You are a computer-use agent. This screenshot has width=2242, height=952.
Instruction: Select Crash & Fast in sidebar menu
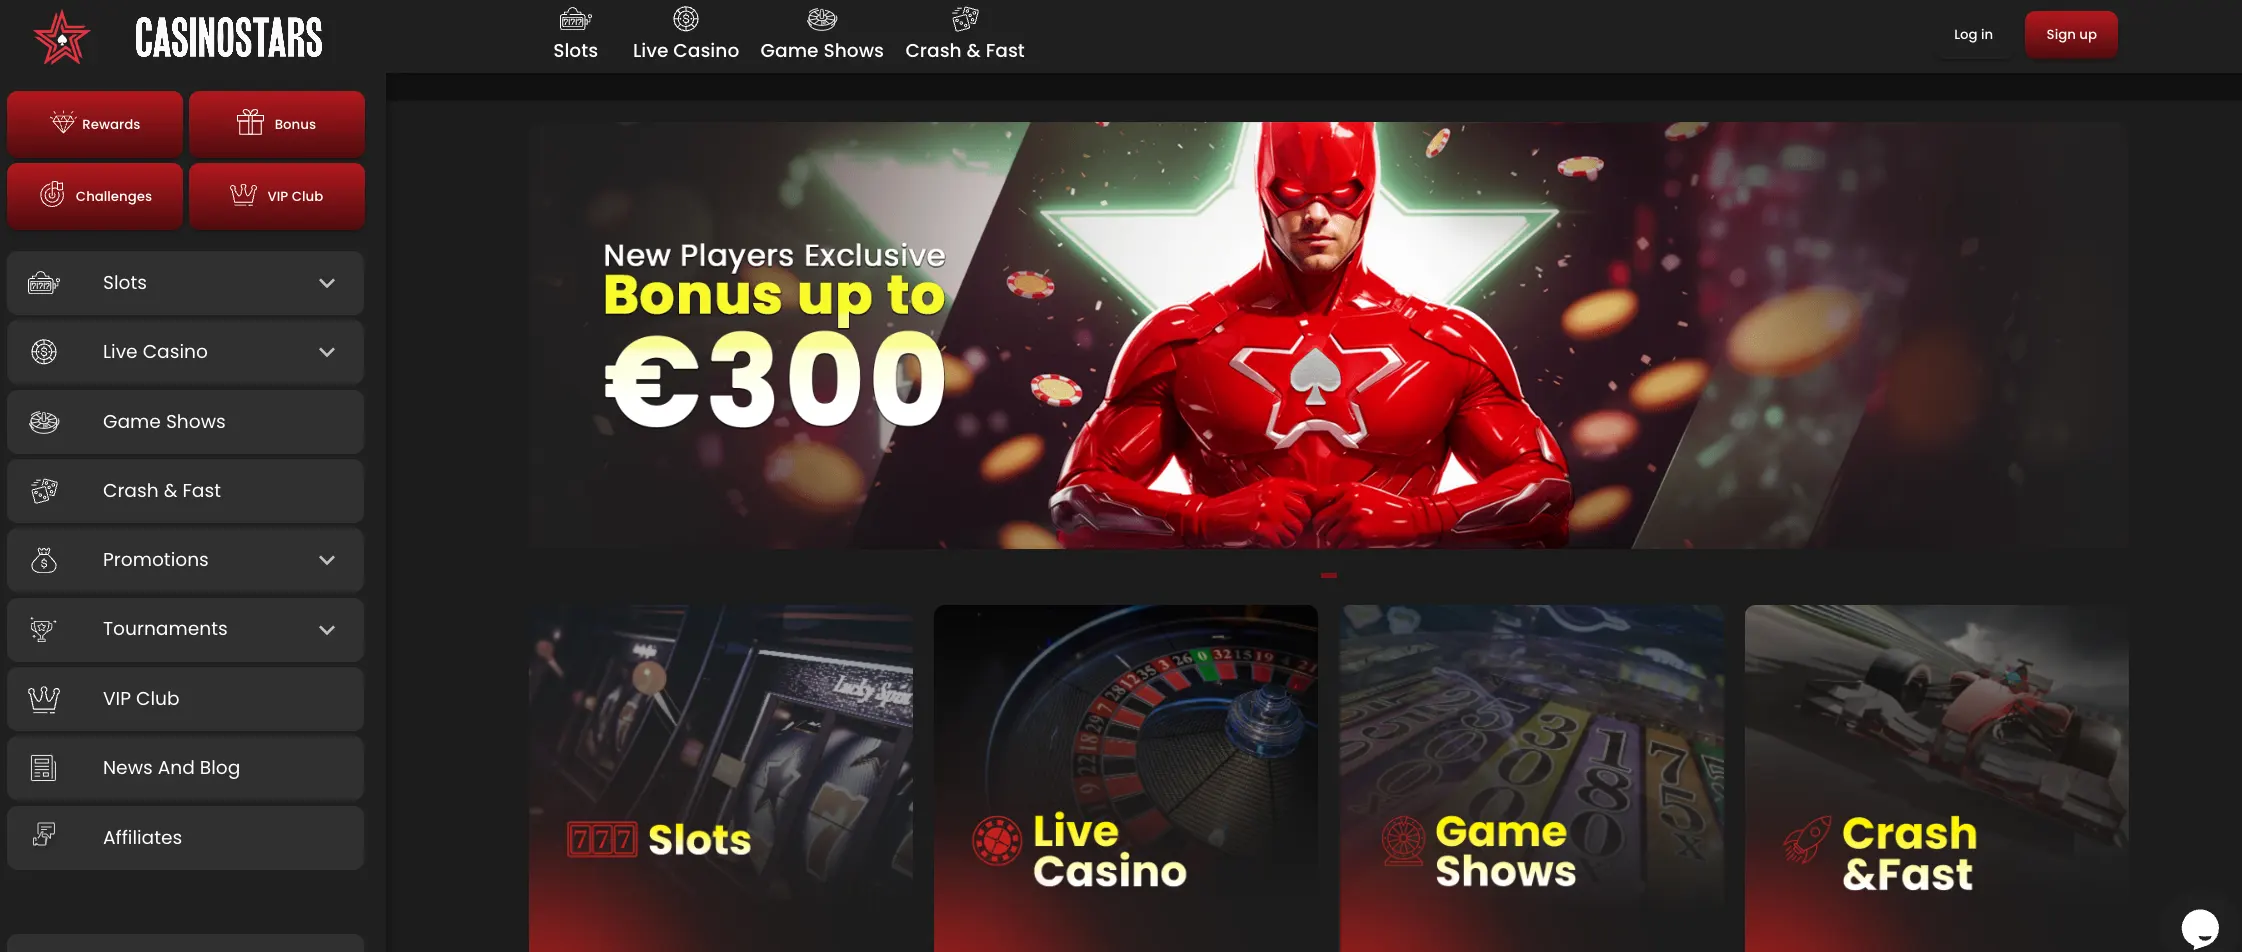click(185, 491)
